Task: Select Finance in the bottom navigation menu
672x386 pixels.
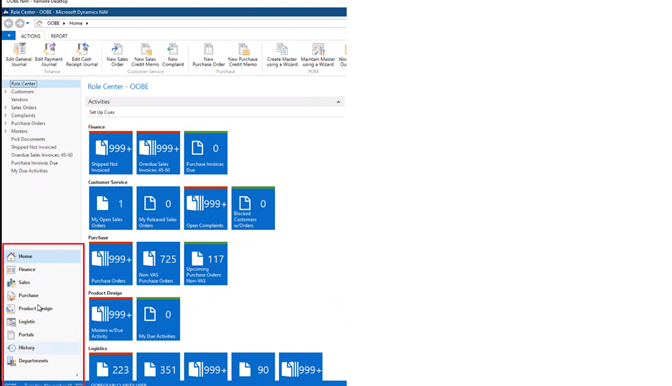Action: pyautogui.click(x=42, y=269)
